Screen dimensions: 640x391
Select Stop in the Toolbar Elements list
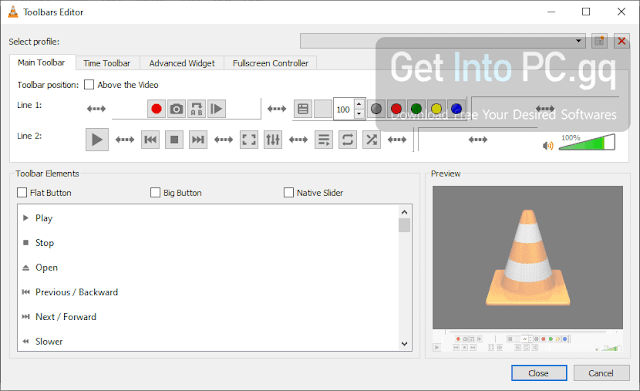[208, 243]
